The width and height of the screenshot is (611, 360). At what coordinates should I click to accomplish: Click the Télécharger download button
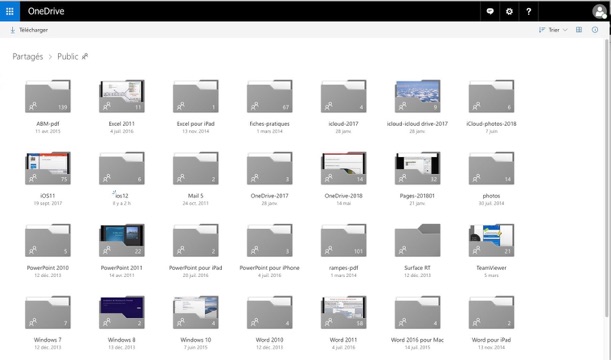[29, 30]
